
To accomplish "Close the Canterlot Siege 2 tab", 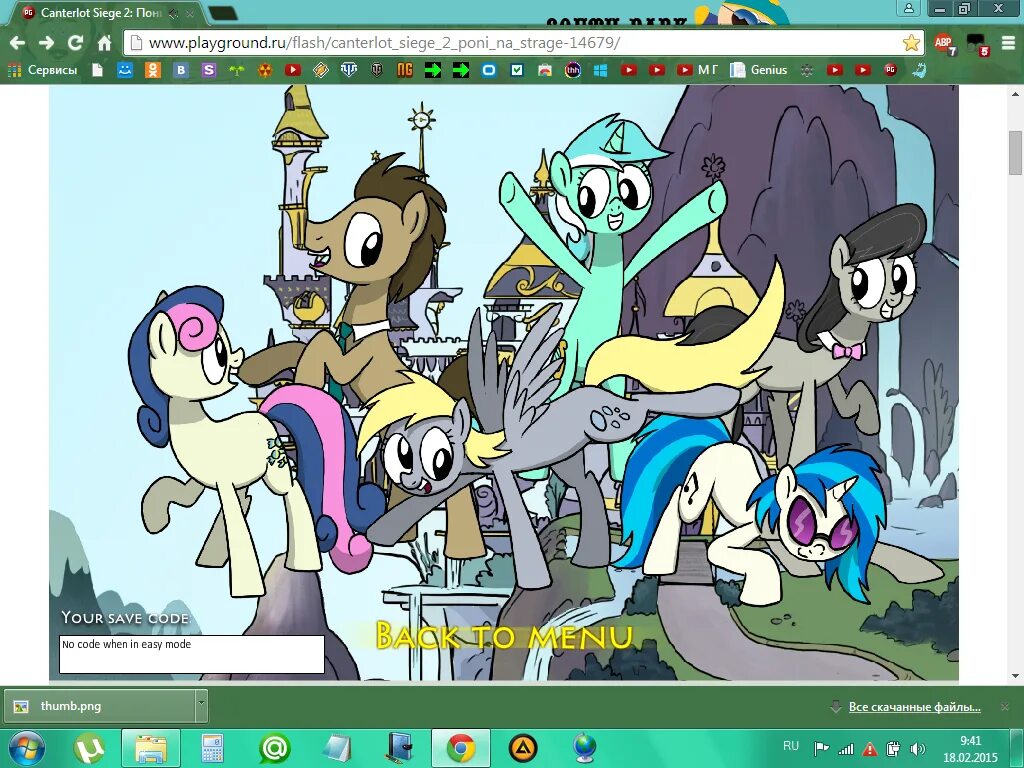I will pos(190,13).
